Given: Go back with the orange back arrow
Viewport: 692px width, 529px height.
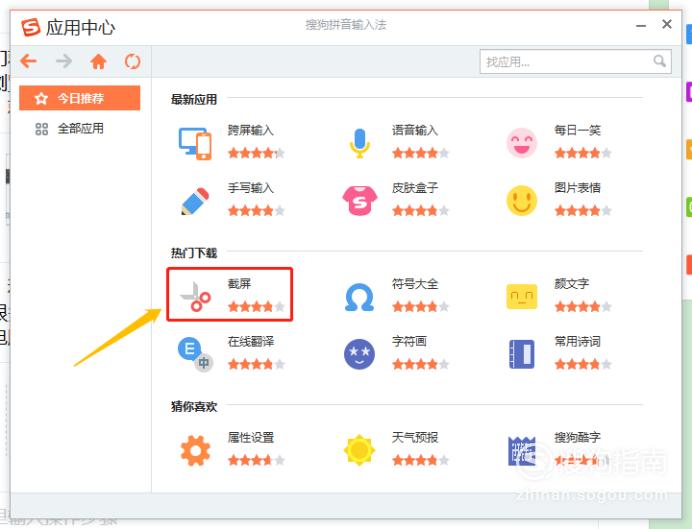Looking at the screenshot, I should pos(29,61).
